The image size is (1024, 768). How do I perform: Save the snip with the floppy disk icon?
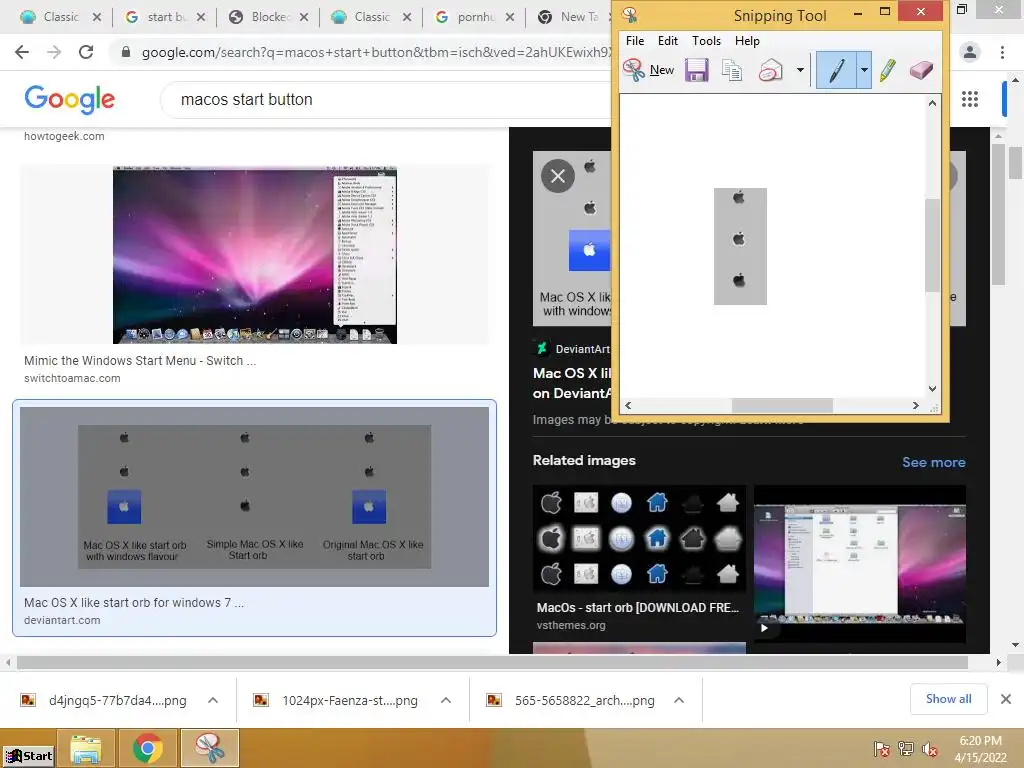pos(697,70)
